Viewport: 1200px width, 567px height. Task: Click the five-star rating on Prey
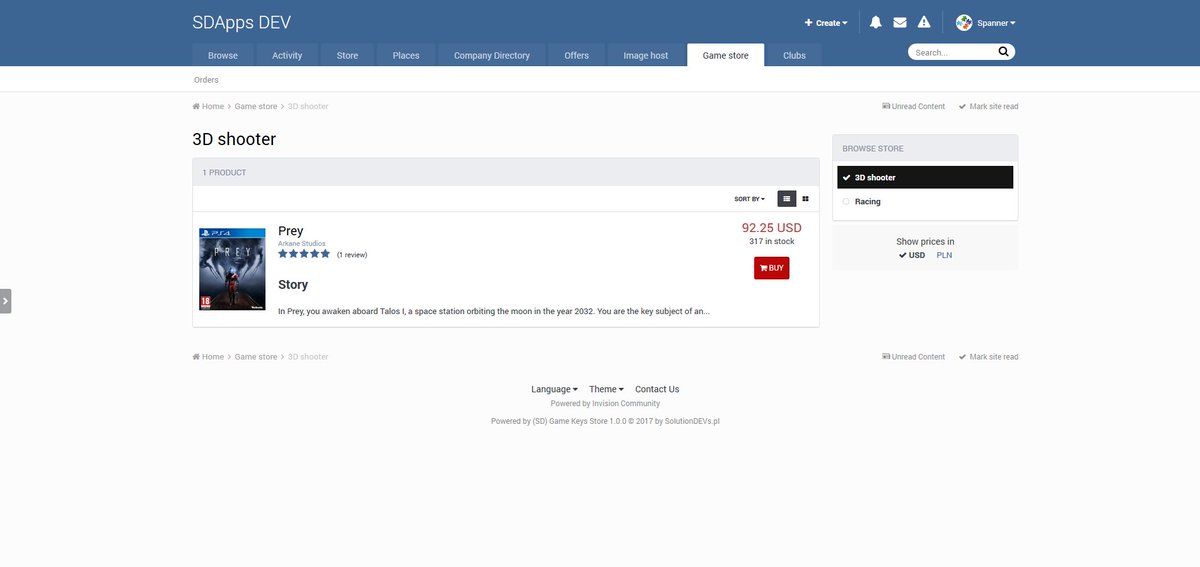pyautogui.click(x=304, y=254)
